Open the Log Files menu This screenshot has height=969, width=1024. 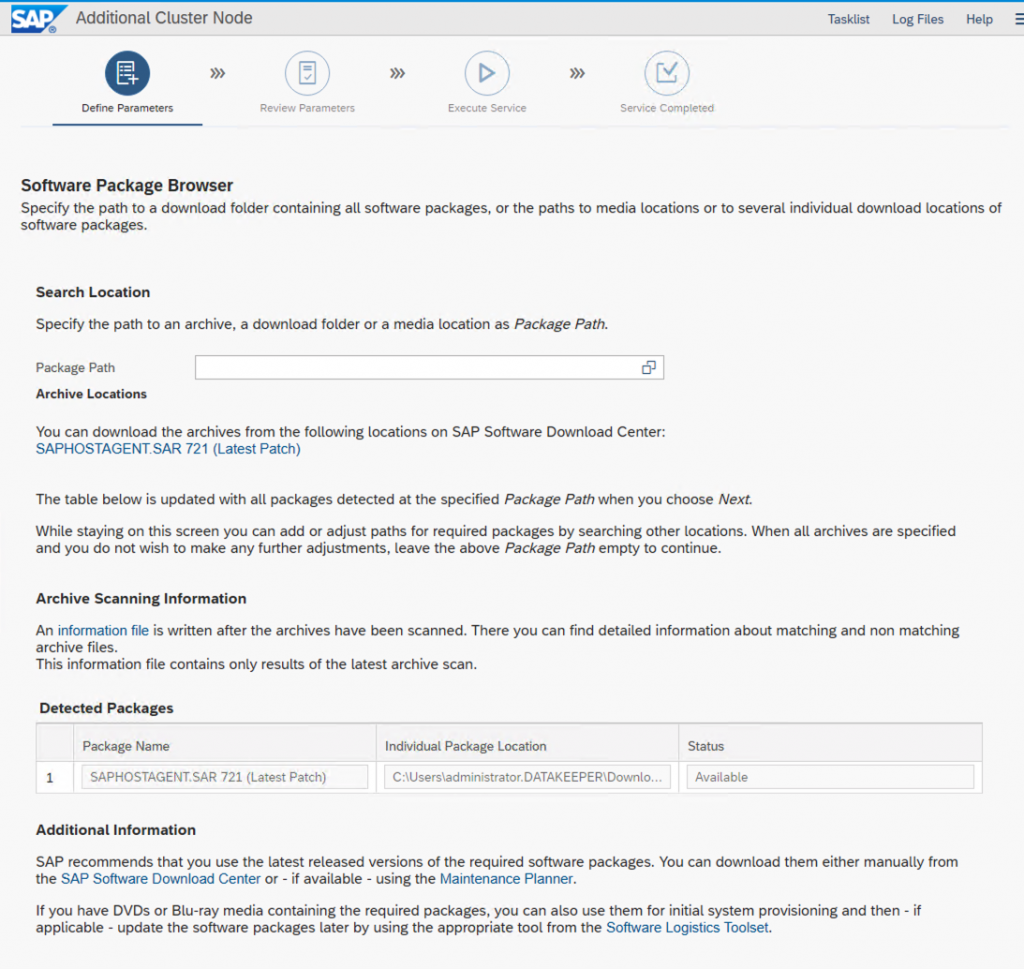point(918,20)
